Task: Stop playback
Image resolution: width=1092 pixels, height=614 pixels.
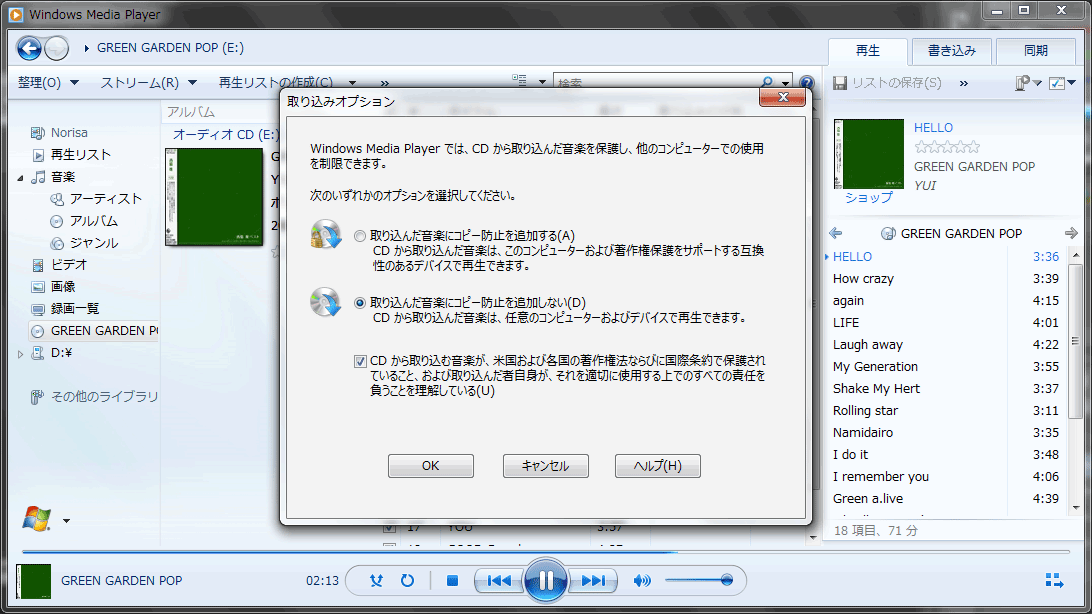Action: [452, 581]
